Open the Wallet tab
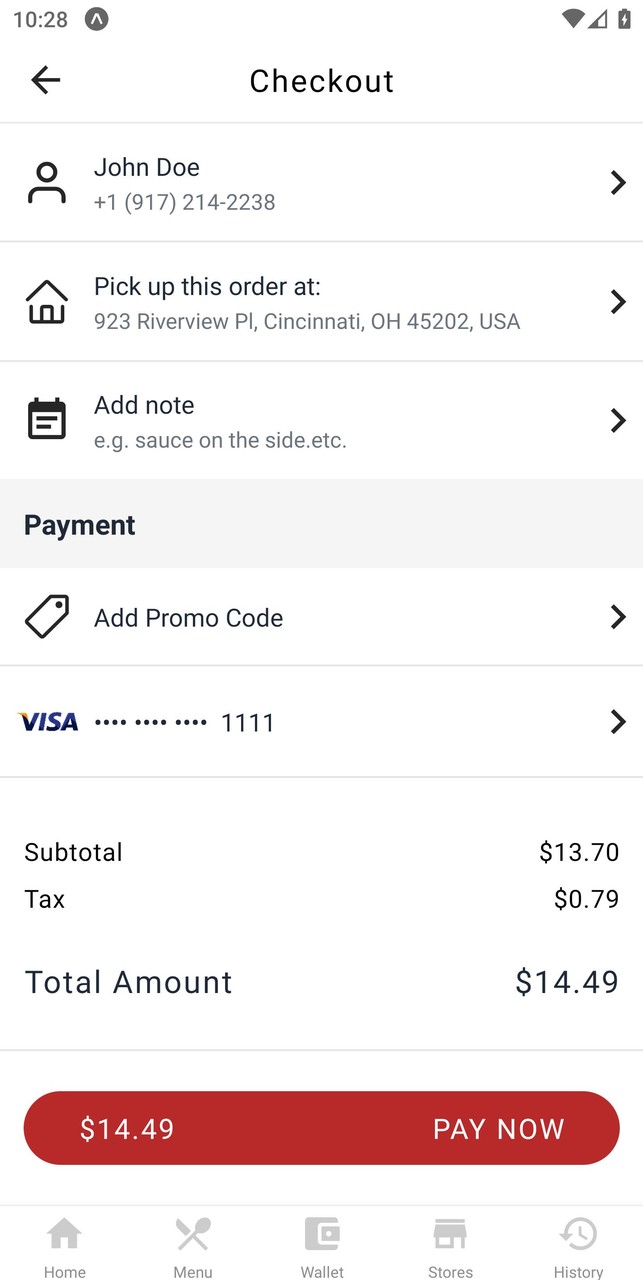Viewport: 643px width, 1280px height. [322, 1246]
